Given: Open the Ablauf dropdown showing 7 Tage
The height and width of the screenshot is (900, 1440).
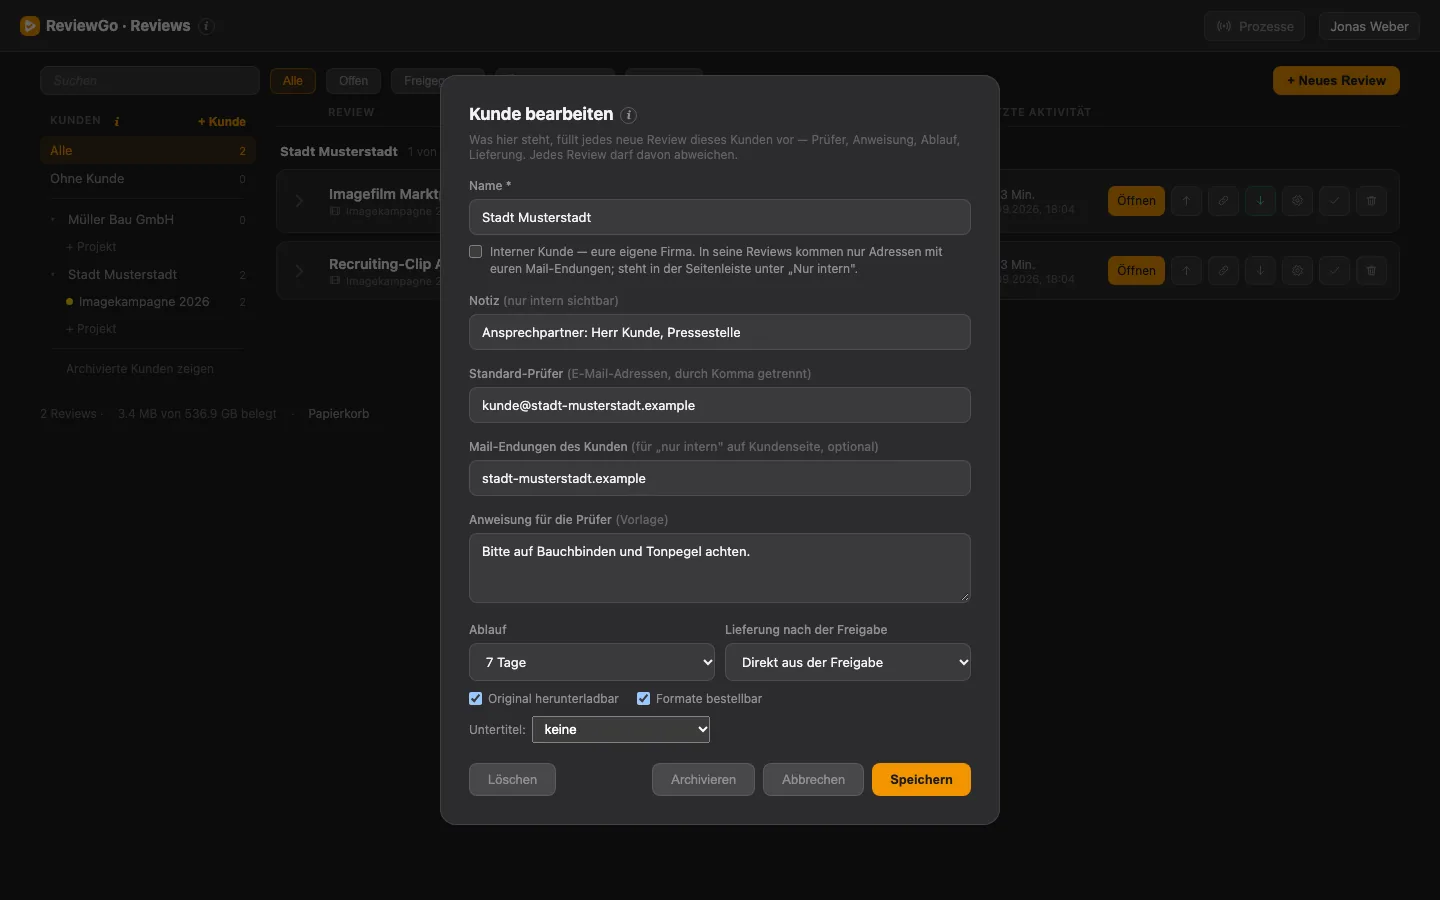Looking at the screenshot, I should pos(592,662).
